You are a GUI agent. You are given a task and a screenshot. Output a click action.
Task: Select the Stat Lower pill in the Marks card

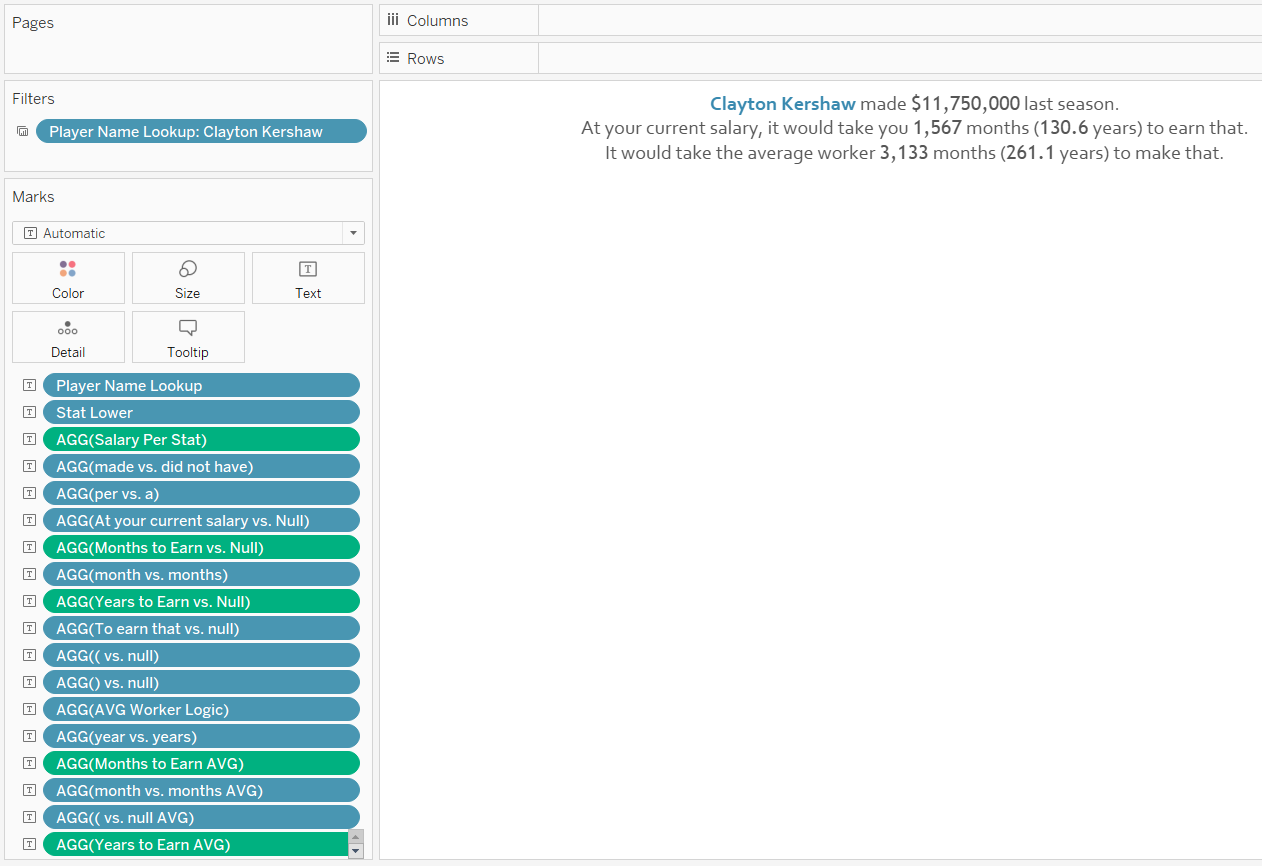pos(201,412)
